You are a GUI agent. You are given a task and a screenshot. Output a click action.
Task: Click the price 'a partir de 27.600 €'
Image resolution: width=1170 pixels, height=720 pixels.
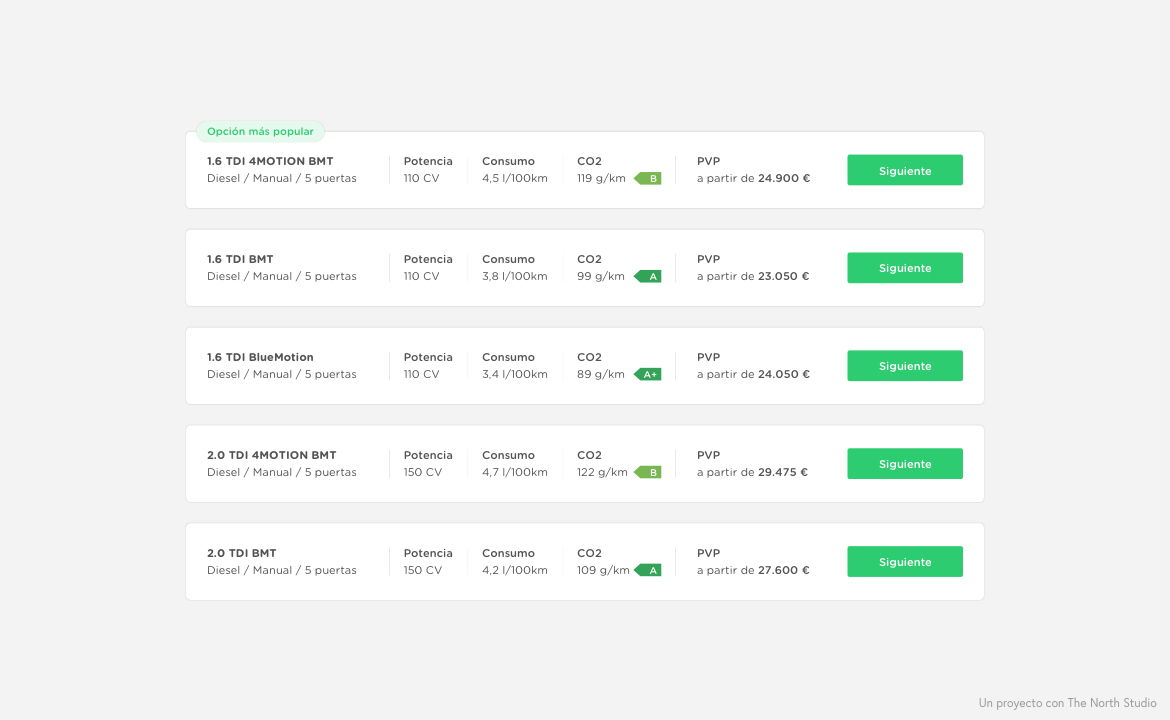pos(753,570)
